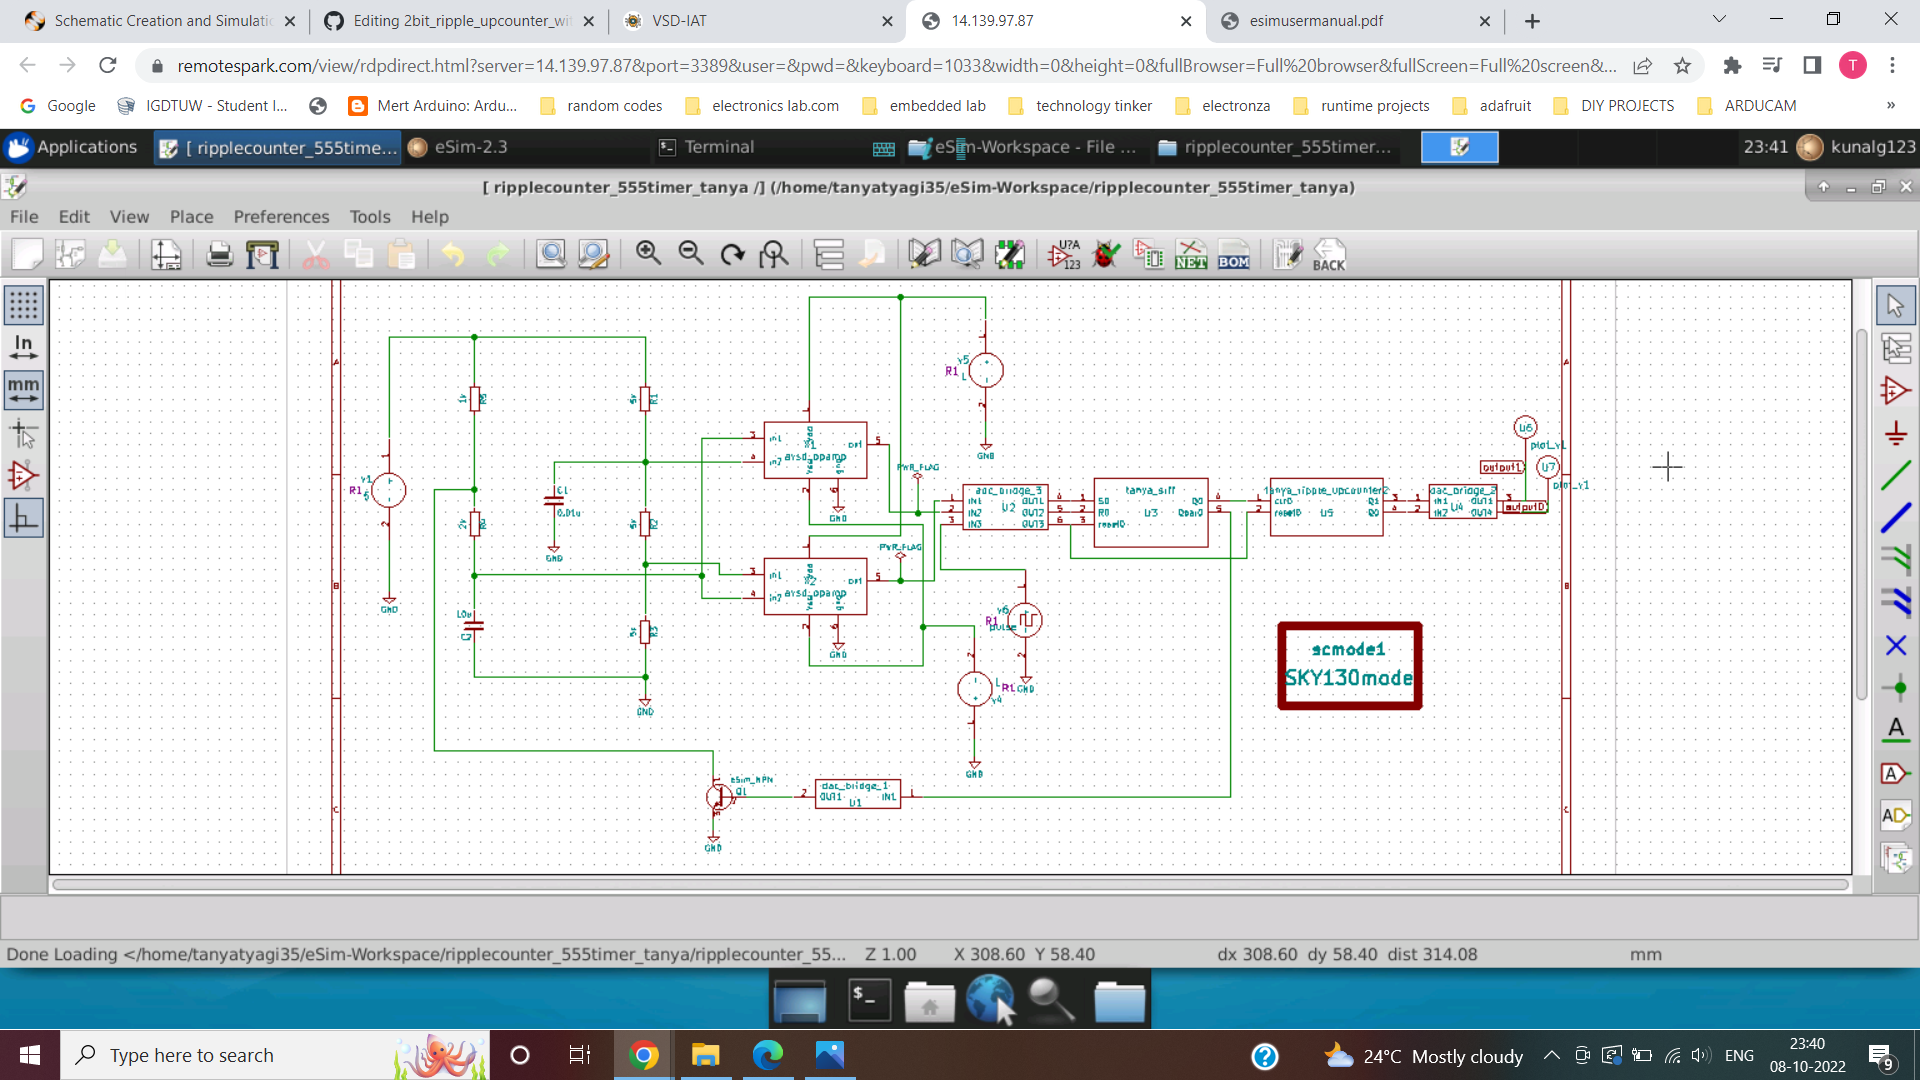The height and width of the screenshot is (1080, 1920).
Task: Toggle grid visibility in the left toolbar
Action: (x=23, y=305)
